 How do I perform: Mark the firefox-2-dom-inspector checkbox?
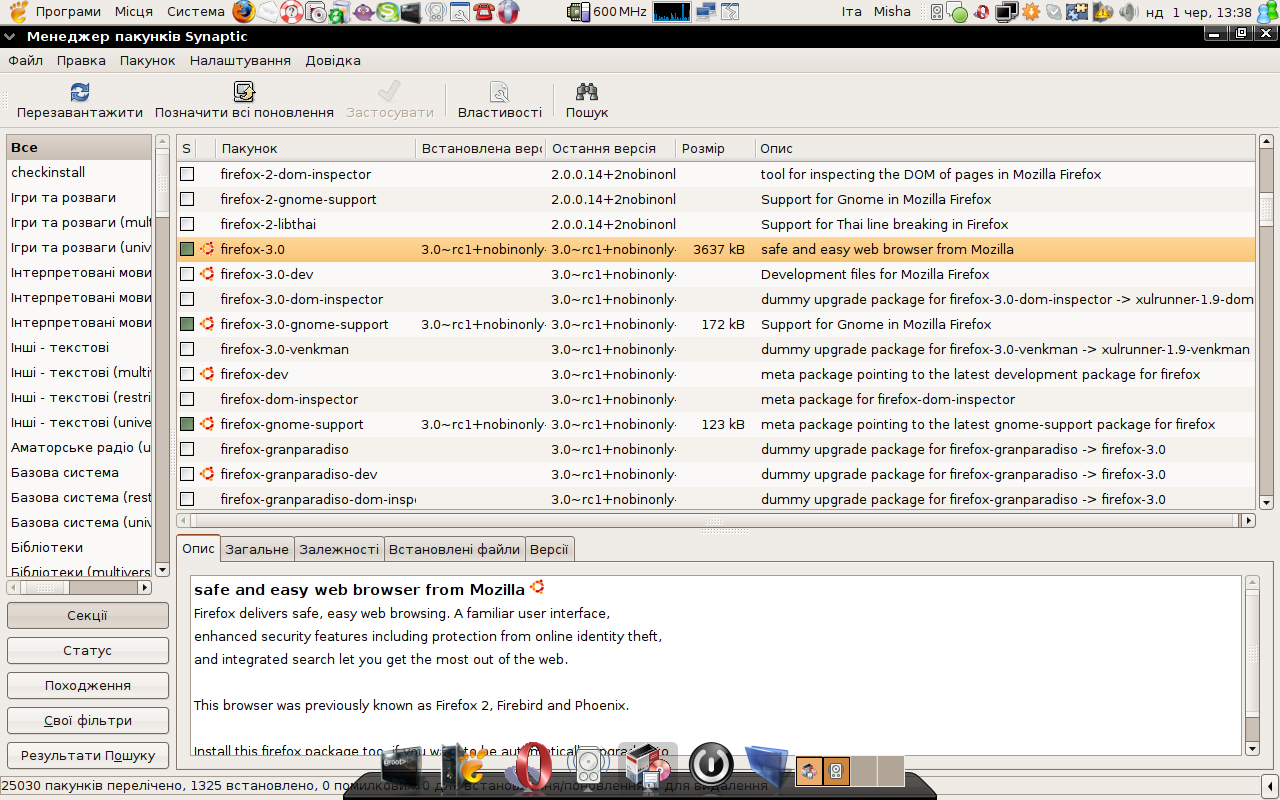pos(187,174)
